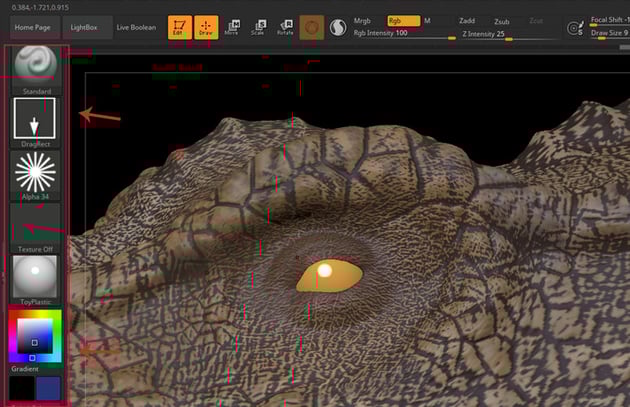Click the Live Boolean button
This screenshot has height=407, width=630.
tap(136, 27)
